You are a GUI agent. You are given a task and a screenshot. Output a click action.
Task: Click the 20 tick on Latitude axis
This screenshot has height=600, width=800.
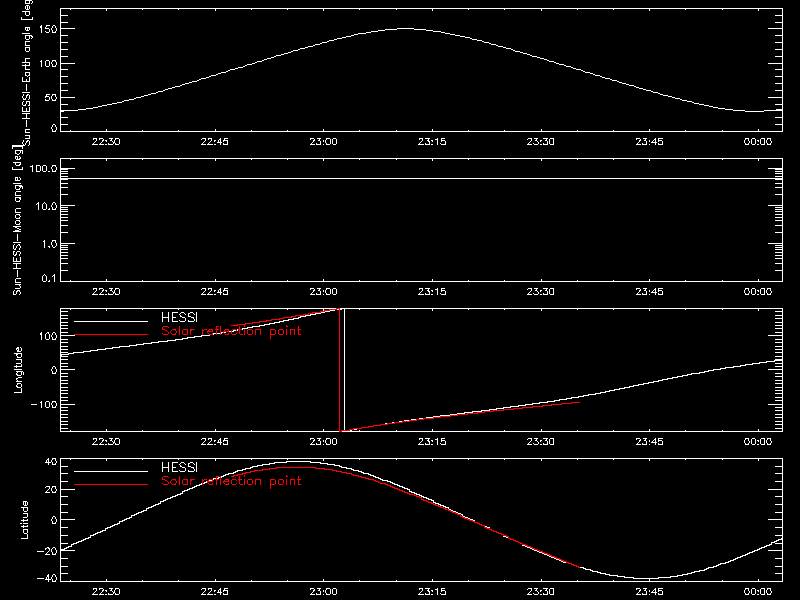[51, 489]
